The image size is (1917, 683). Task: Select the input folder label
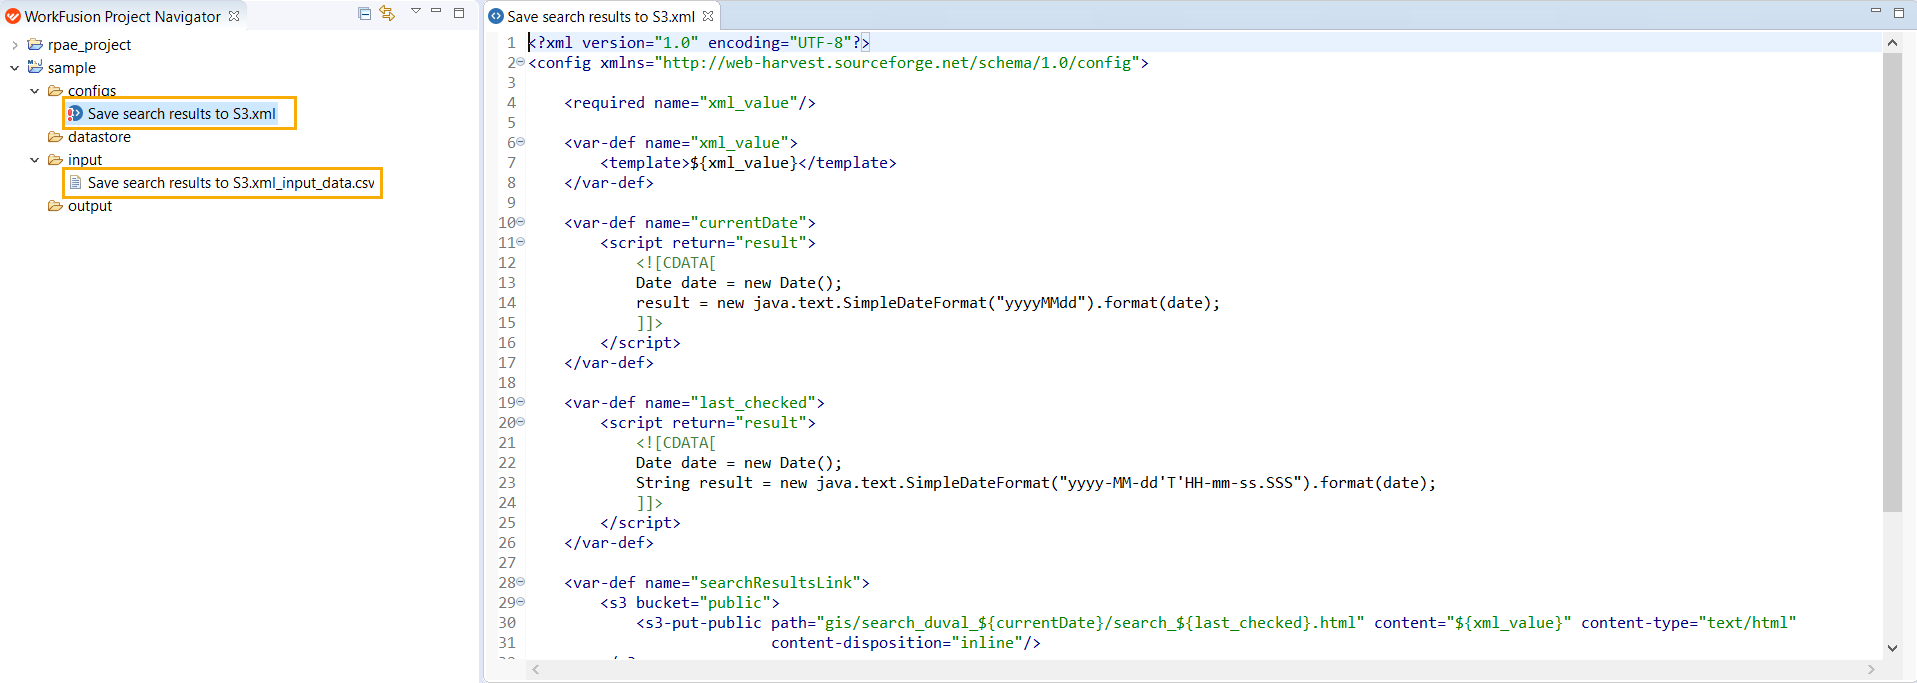[85, 160]
